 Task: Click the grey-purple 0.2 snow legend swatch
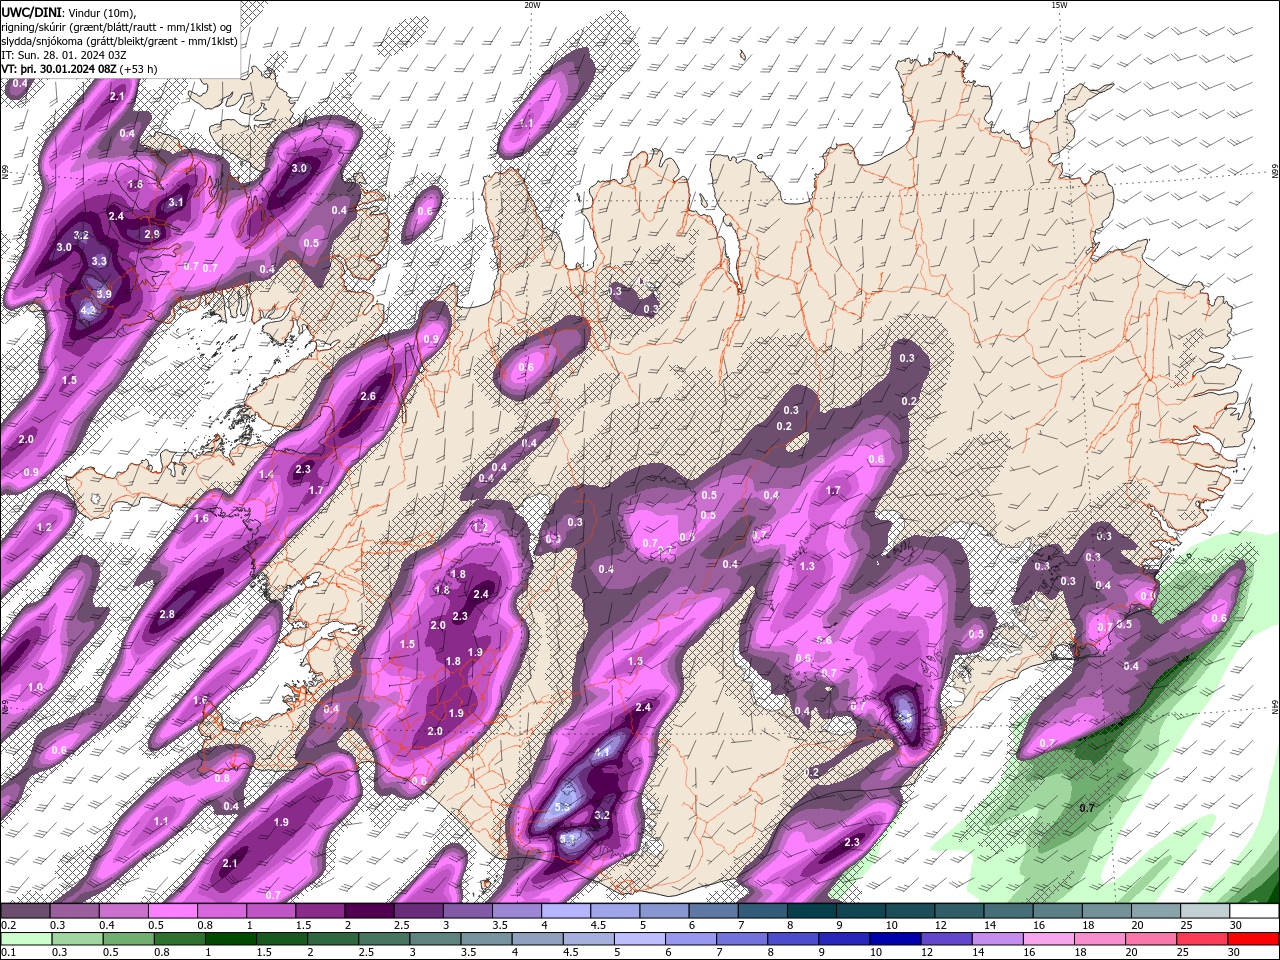click(x=25, y=911)
